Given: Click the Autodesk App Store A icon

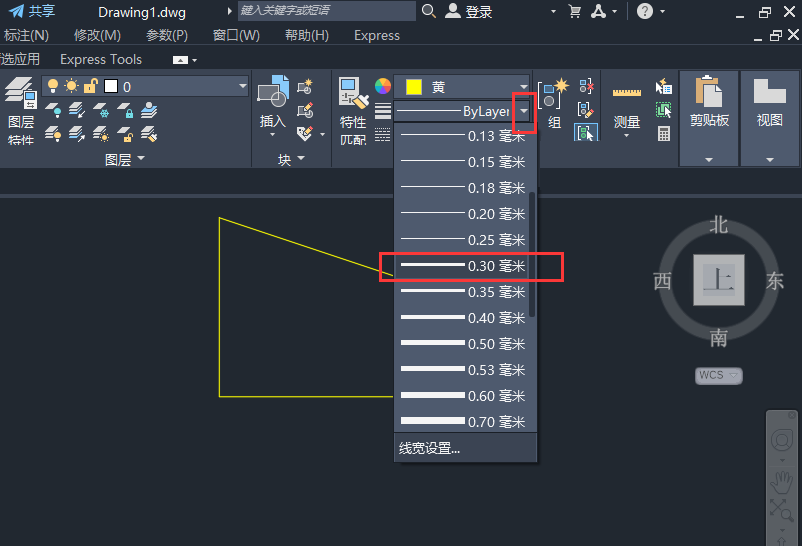Looking at the screenshot, I should [x=598, y=11].
